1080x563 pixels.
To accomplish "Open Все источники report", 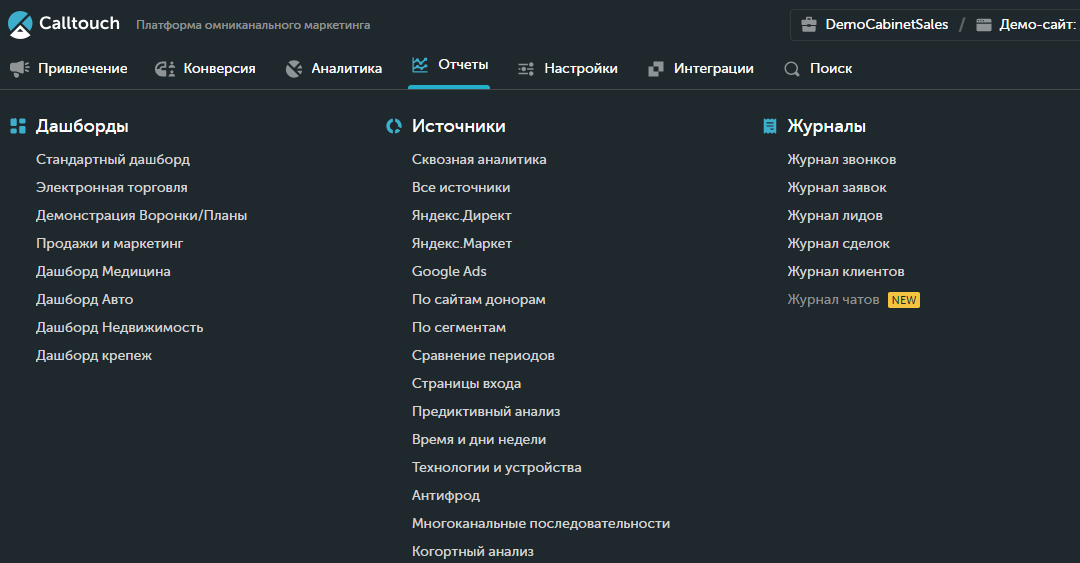I will (x=461, y=187).
